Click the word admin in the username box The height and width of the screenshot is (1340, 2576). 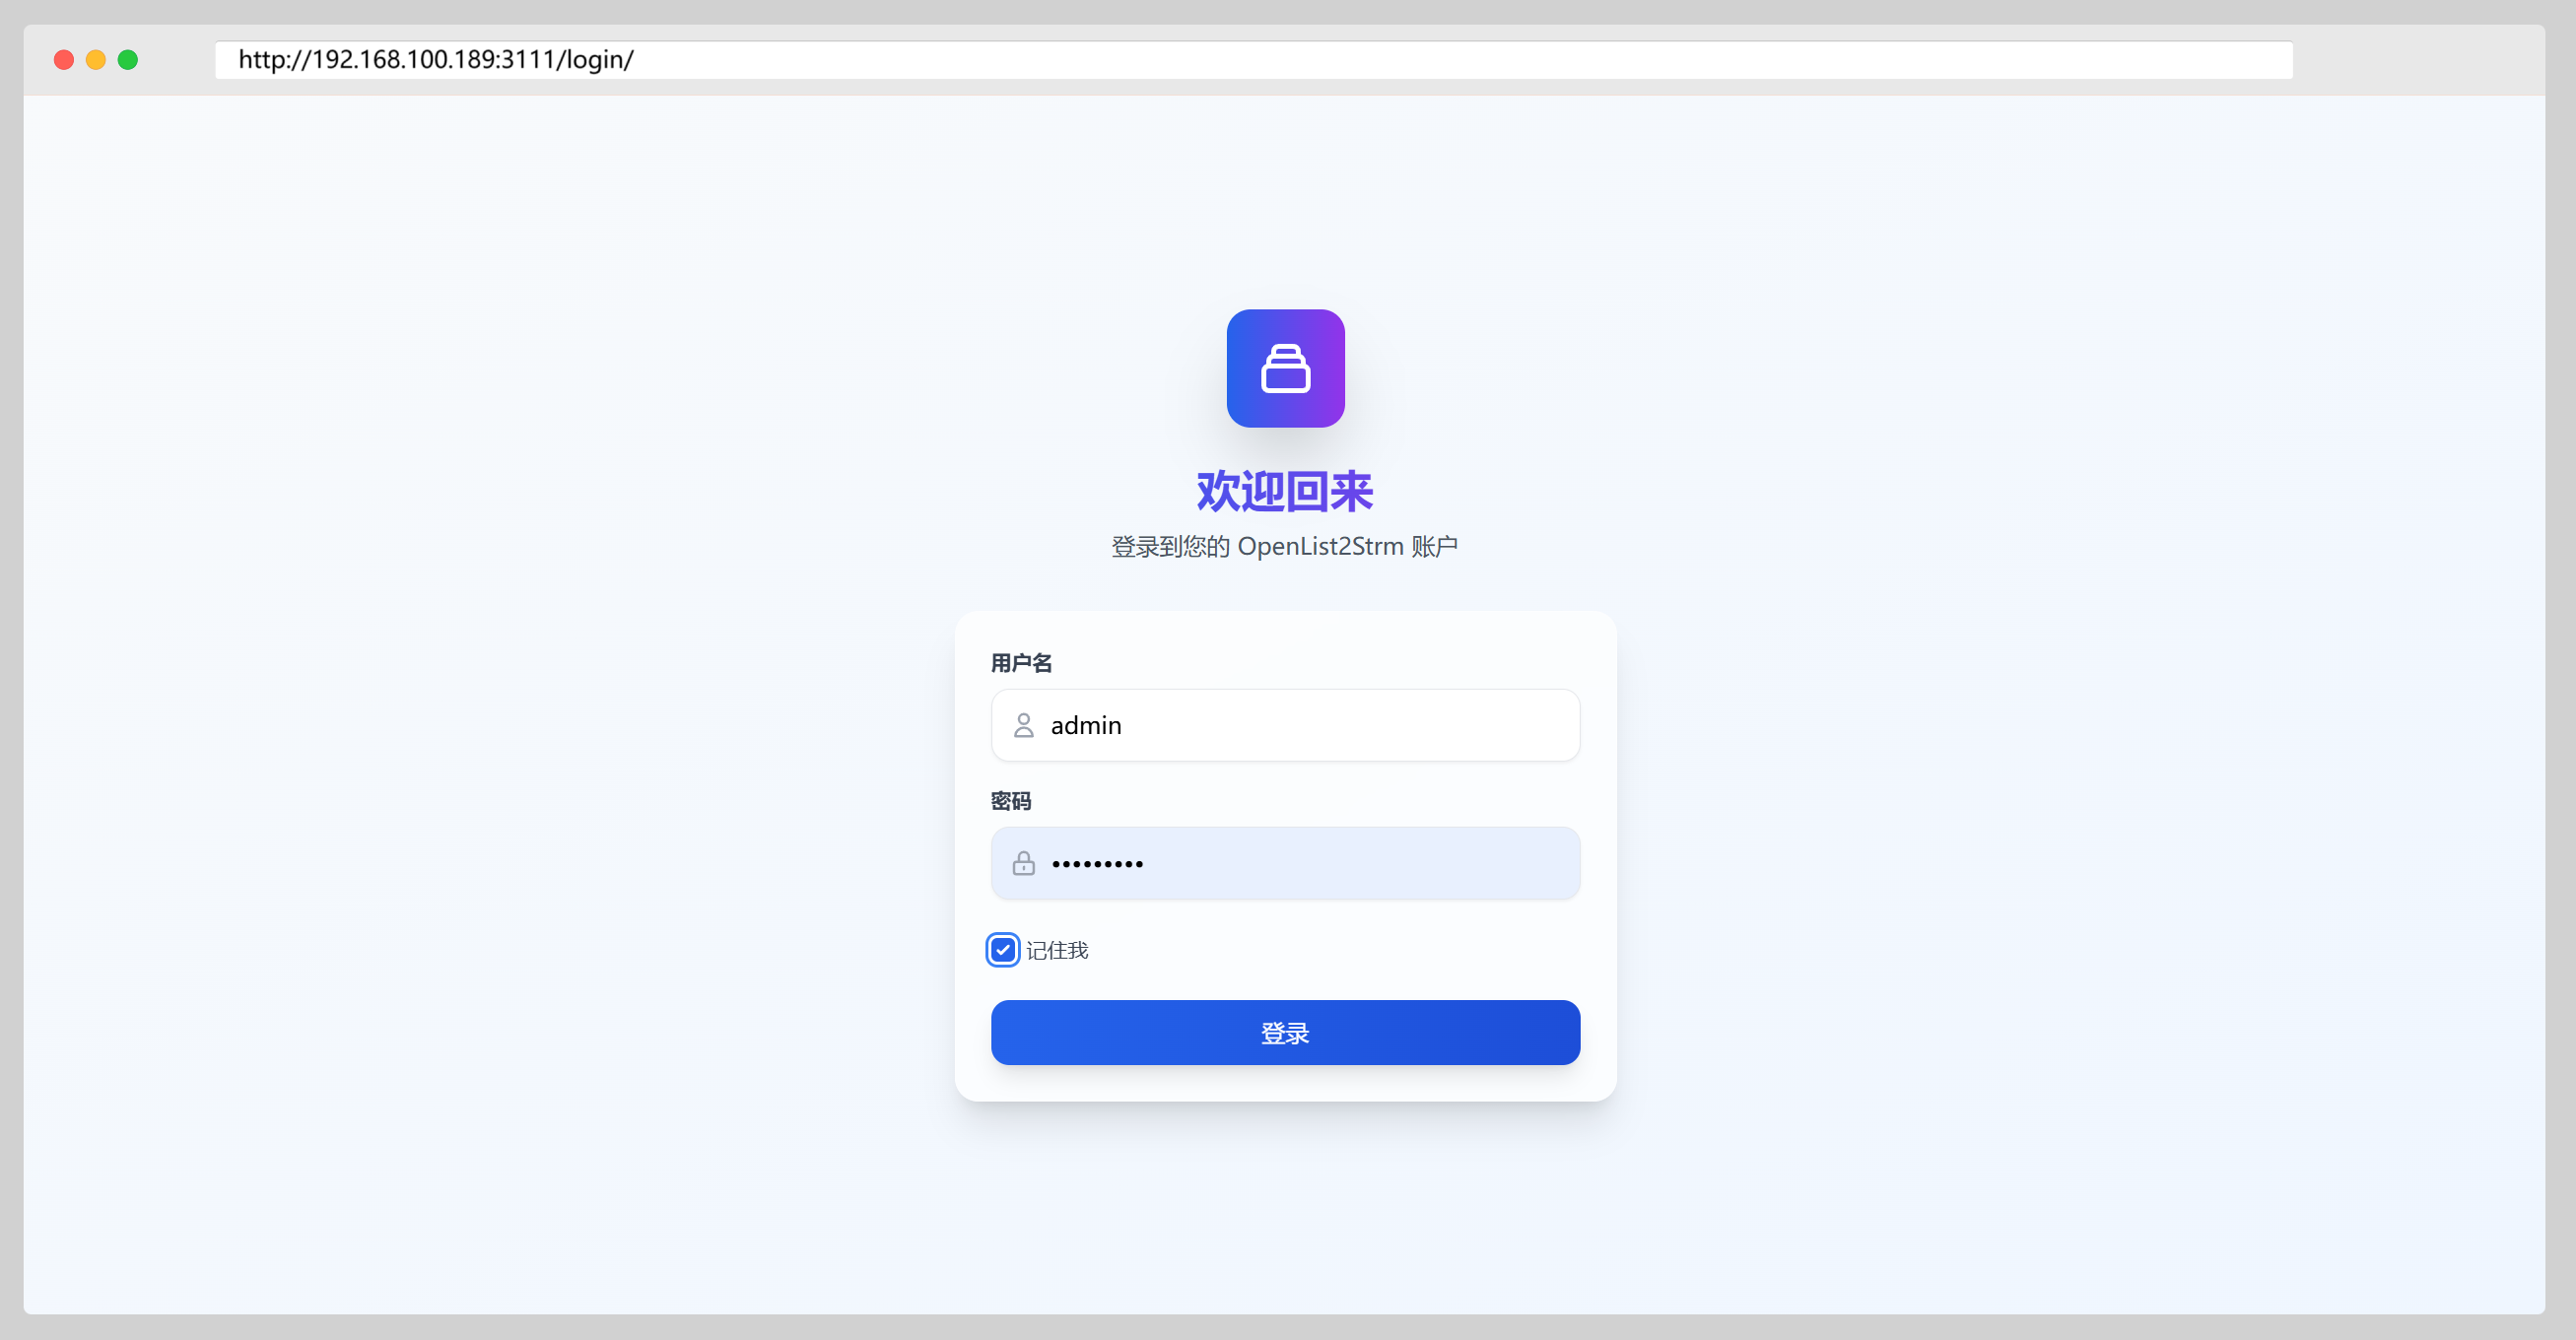coord(1086,725)
